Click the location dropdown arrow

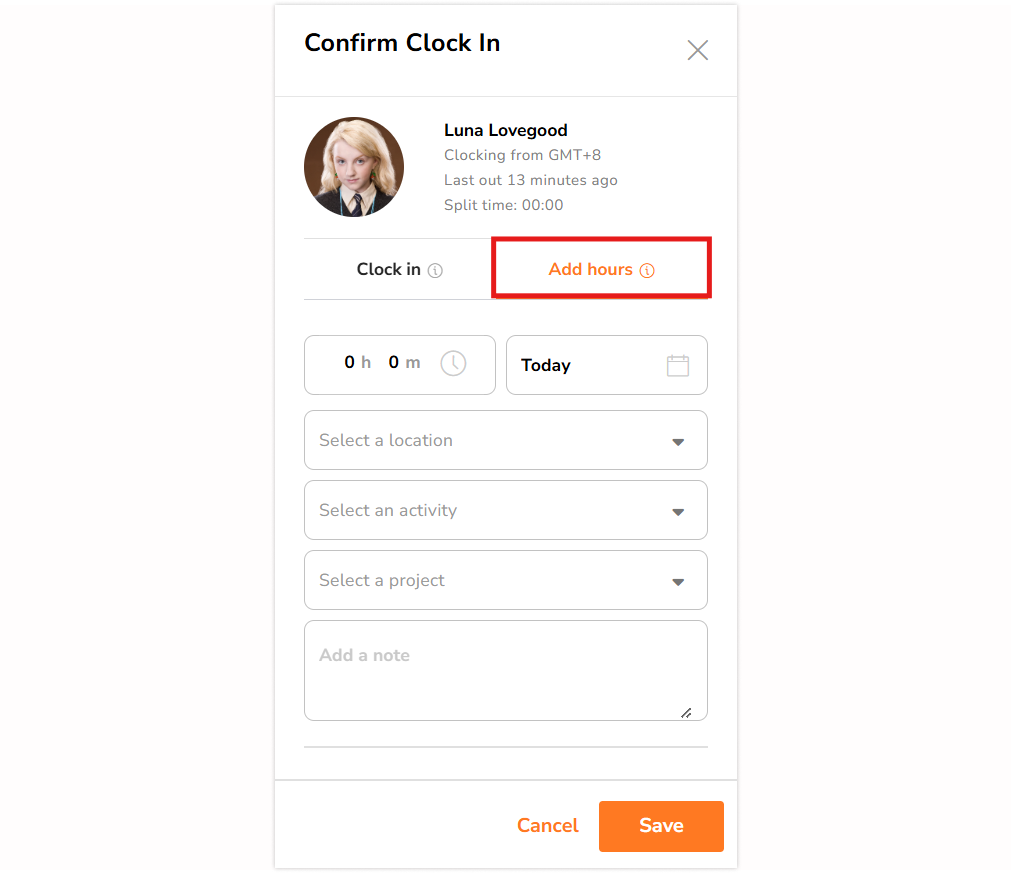click(678, 442)
